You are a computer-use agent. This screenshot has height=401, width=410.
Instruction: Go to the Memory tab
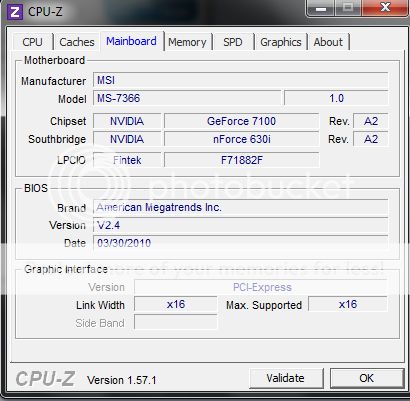pyautogui.click(x=187, y=42)
